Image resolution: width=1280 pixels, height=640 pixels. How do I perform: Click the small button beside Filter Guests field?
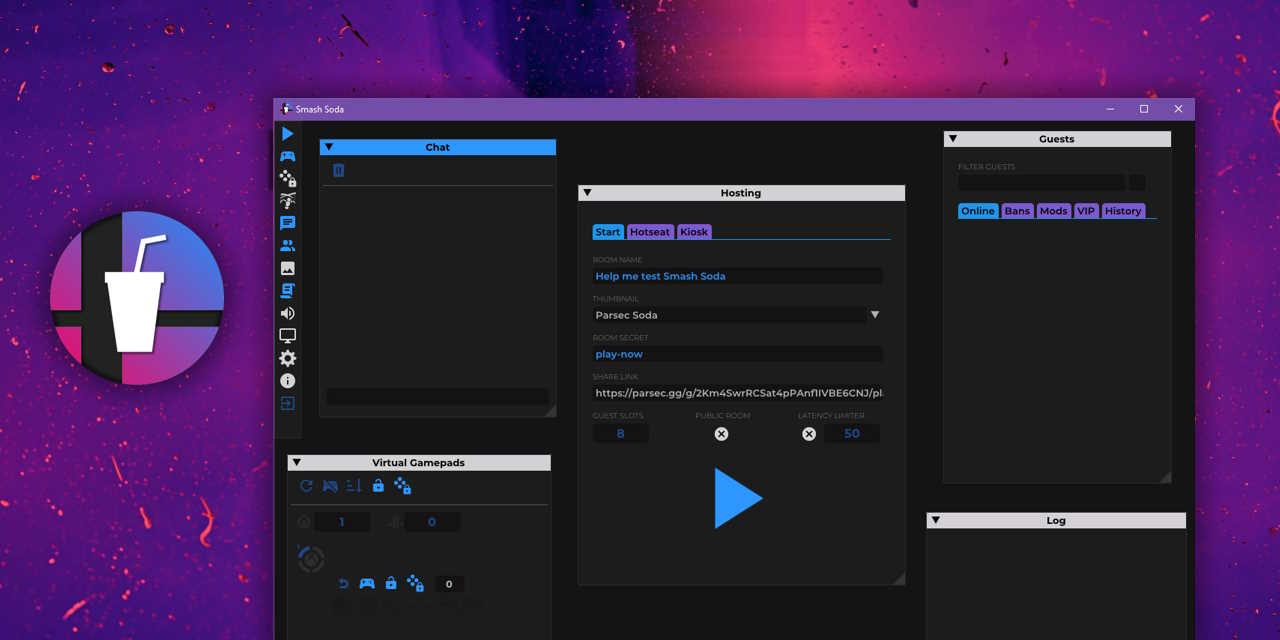pyautogui.click(x=1137, y=183)
